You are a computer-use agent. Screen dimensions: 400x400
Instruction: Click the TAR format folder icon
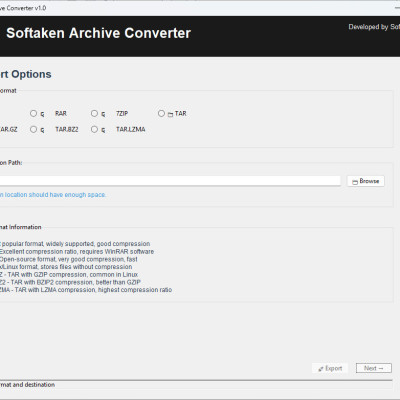coord(170,114)
